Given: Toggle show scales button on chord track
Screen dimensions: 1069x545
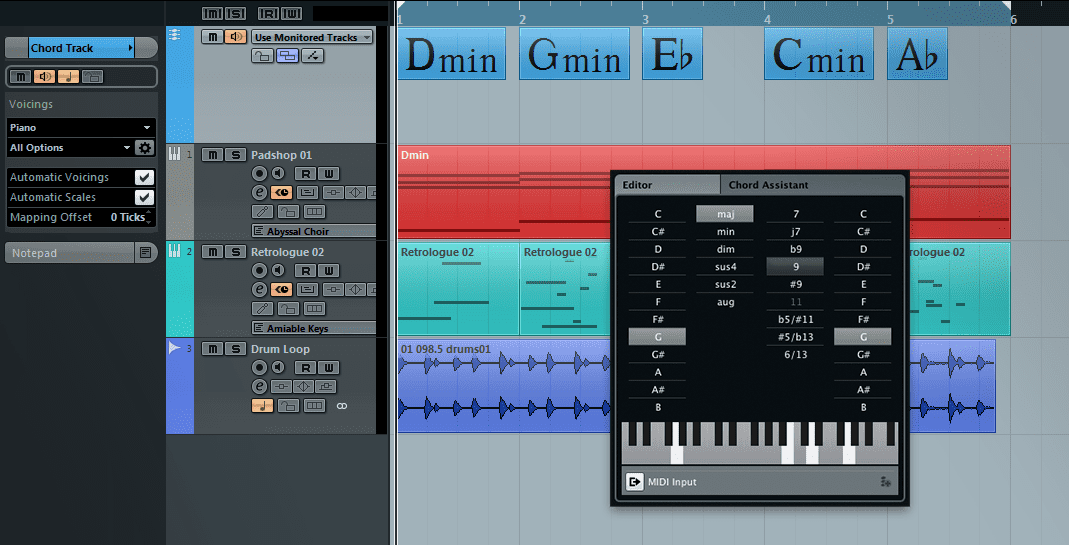Looking at the screenshot, I should [312, 56].
